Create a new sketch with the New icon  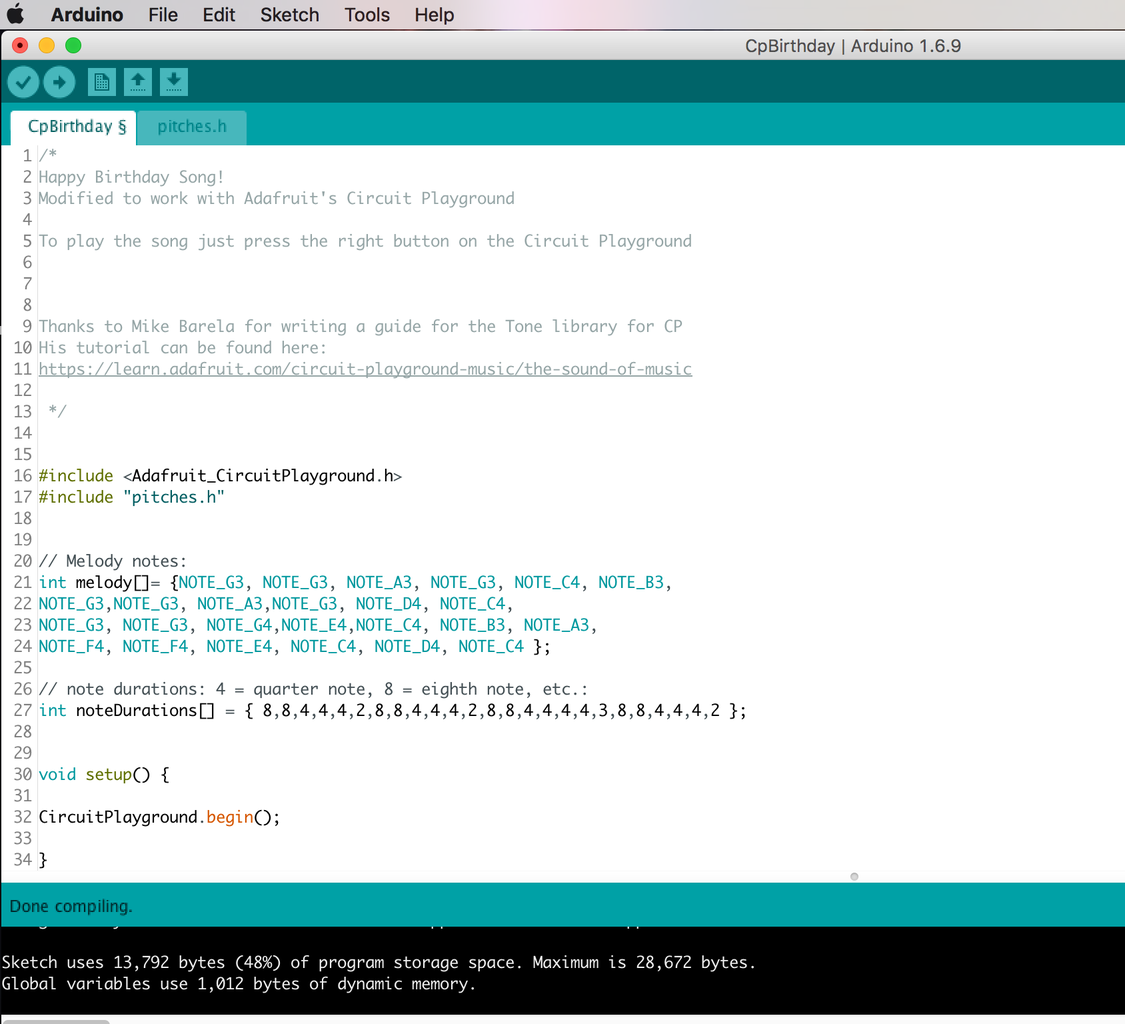pos(102,82)
